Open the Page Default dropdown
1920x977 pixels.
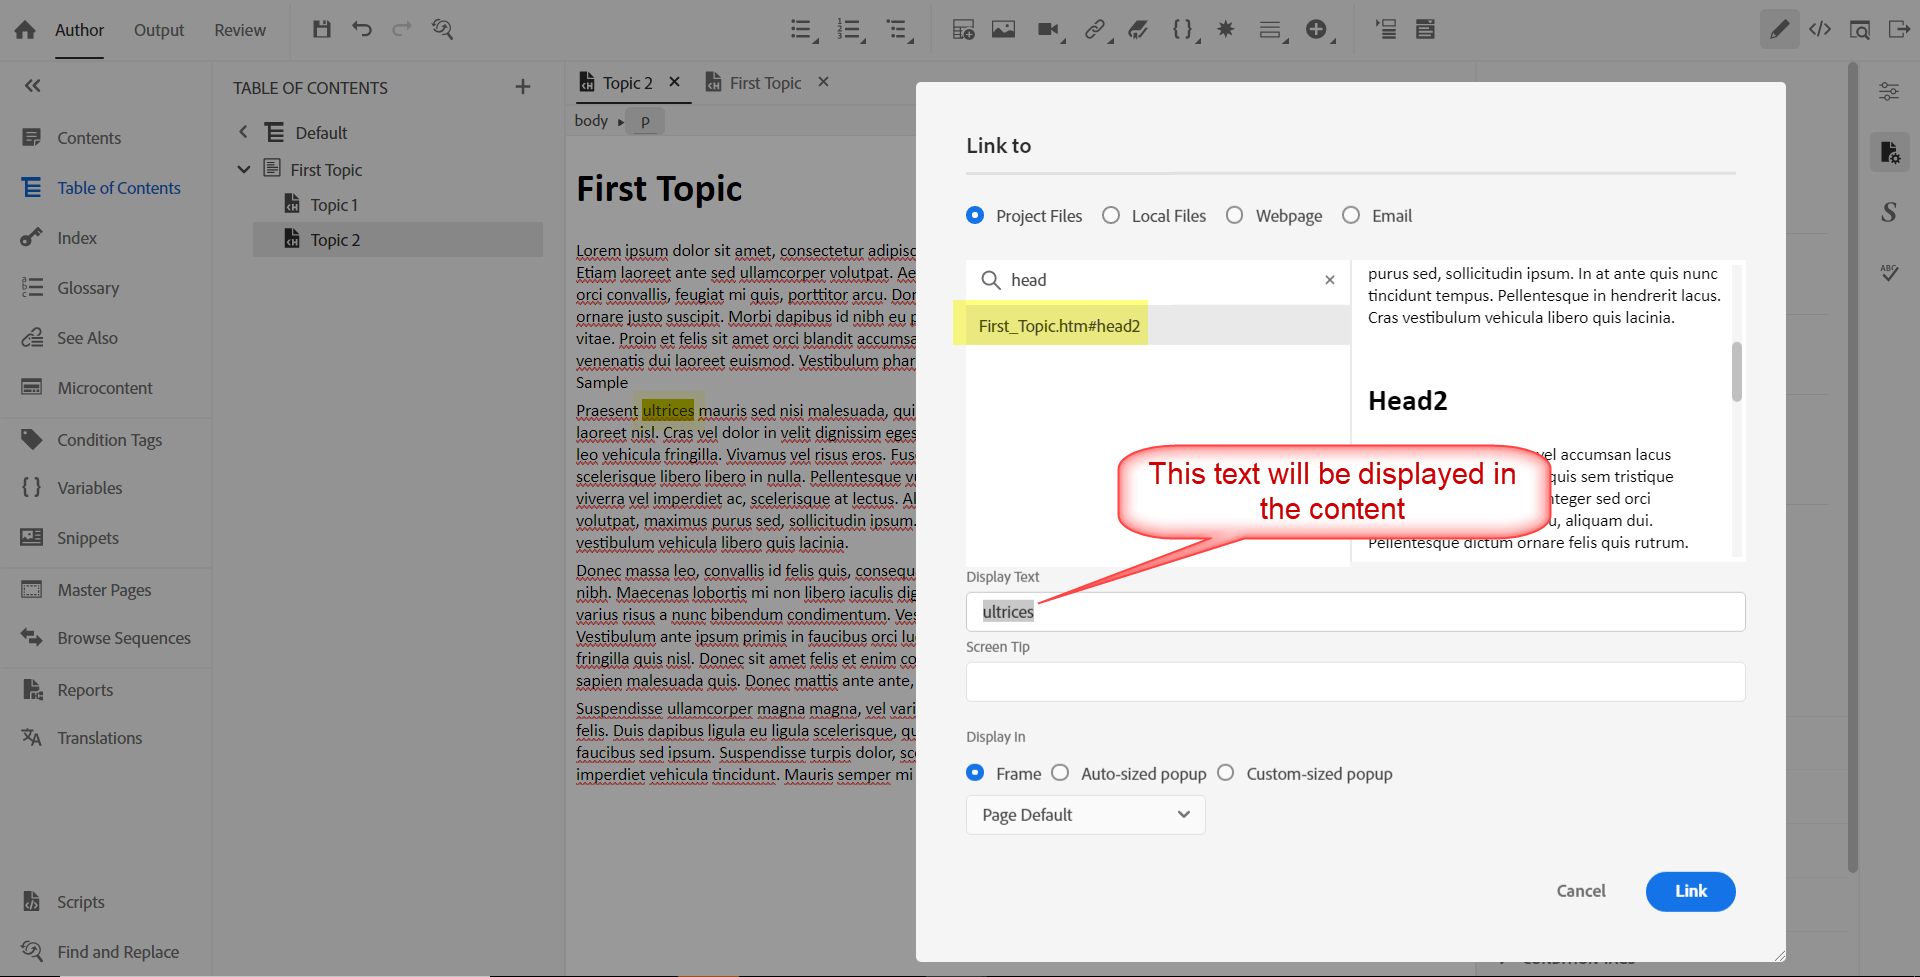click(x=1084, y=814)
